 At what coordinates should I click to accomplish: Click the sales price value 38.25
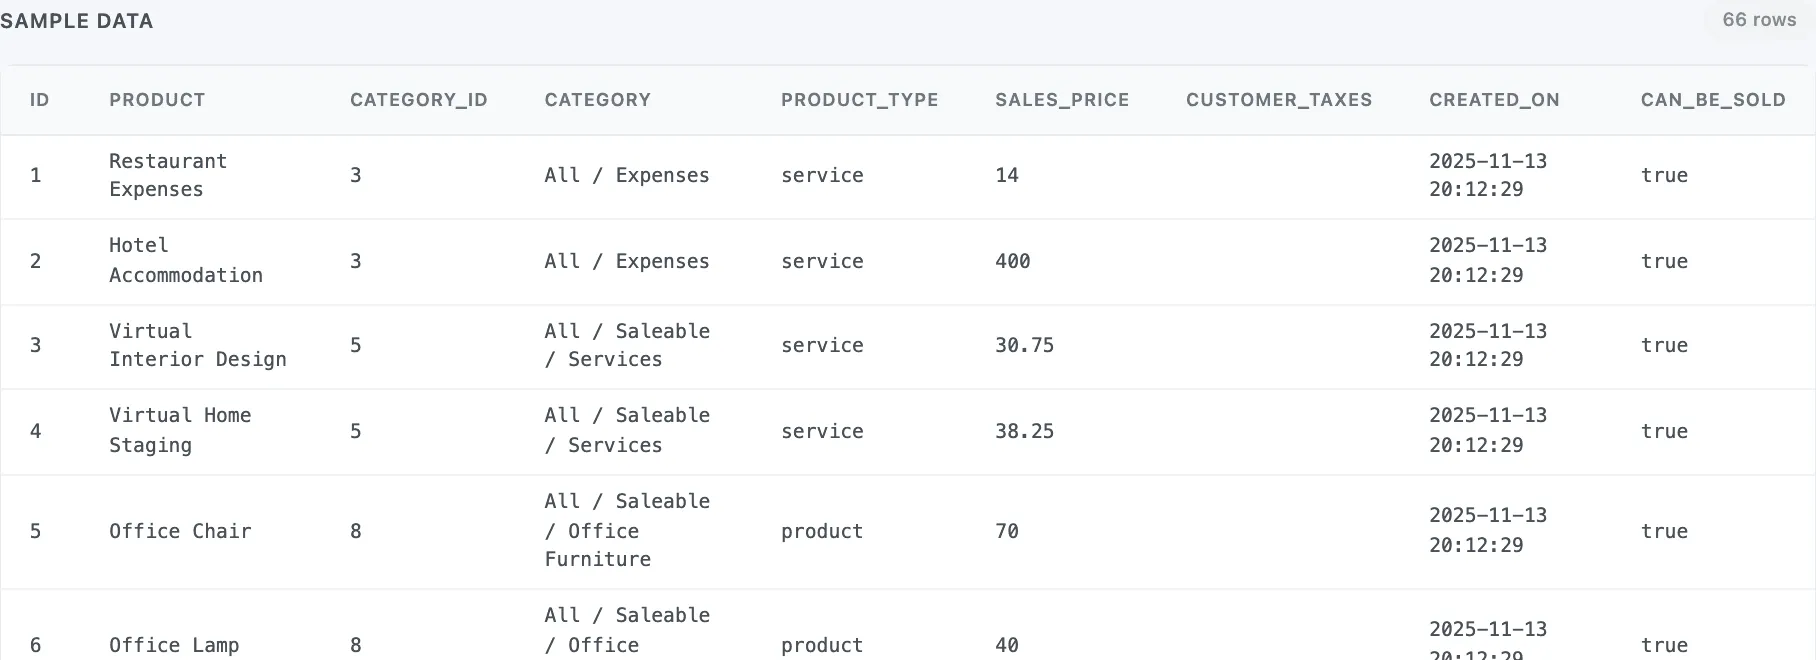[1025, 431]
